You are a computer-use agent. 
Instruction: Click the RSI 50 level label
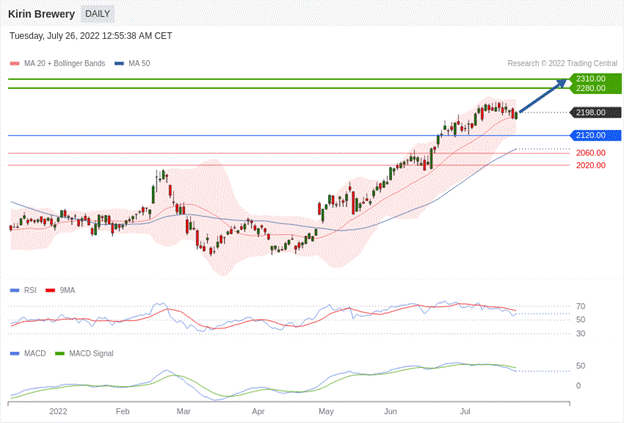click(581, 320)
